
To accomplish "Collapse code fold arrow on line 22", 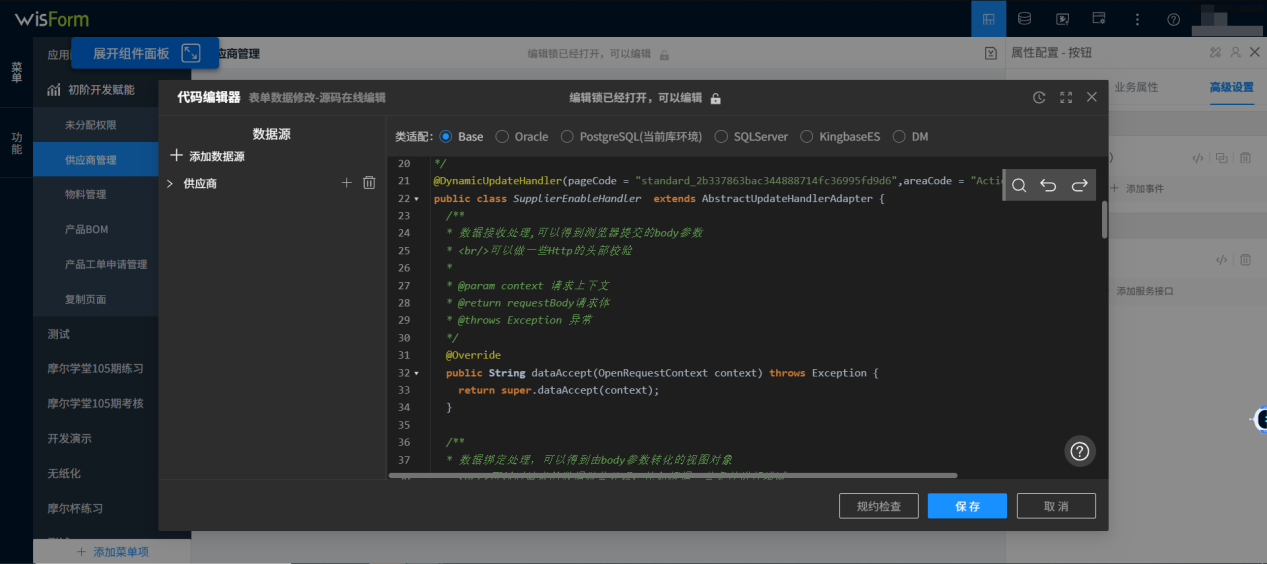I will pos(417,199).
